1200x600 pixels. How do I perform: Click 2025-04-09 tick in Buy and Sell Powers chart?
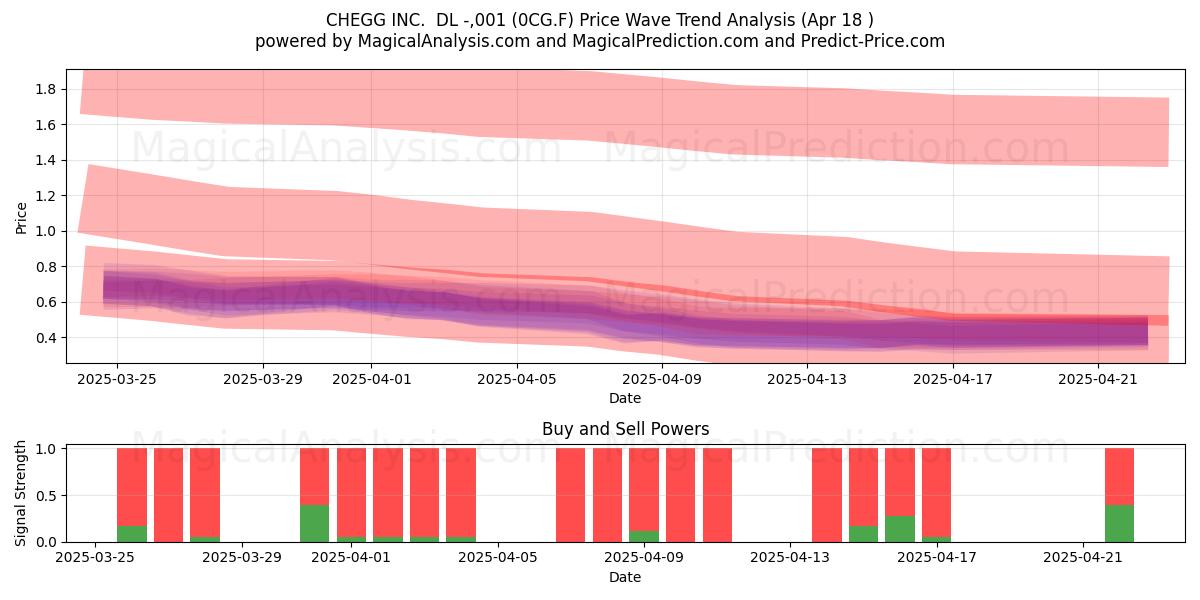(x=645, y=558)
